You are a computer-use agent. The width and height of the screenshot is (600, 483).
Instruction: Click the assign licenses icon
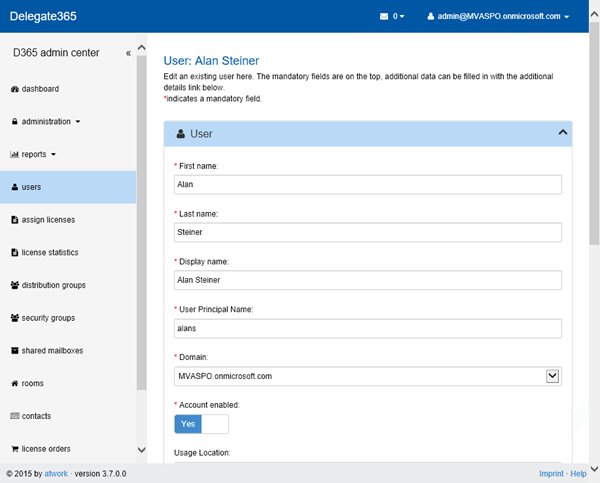[15, 220]
